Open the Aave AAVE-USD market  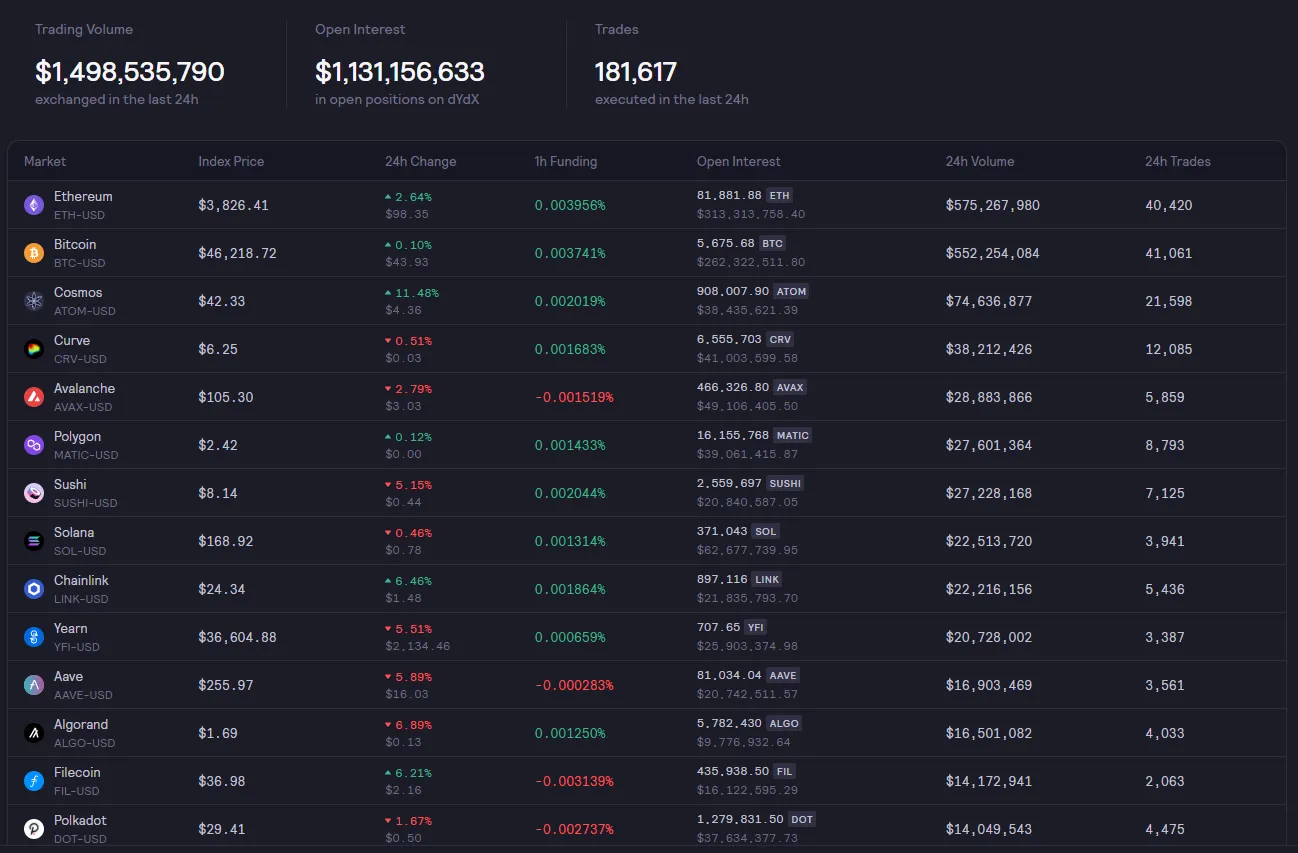[x=646, y=685]
